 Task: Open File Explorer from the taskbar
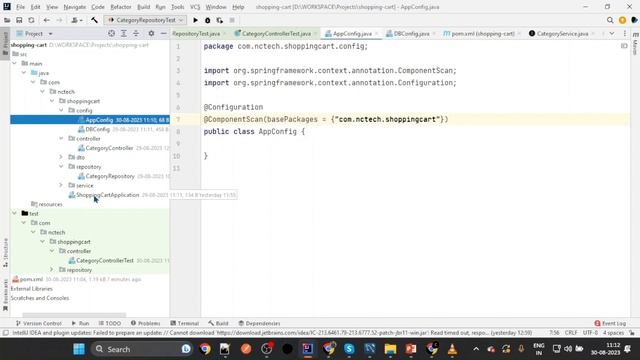[390, 349]
